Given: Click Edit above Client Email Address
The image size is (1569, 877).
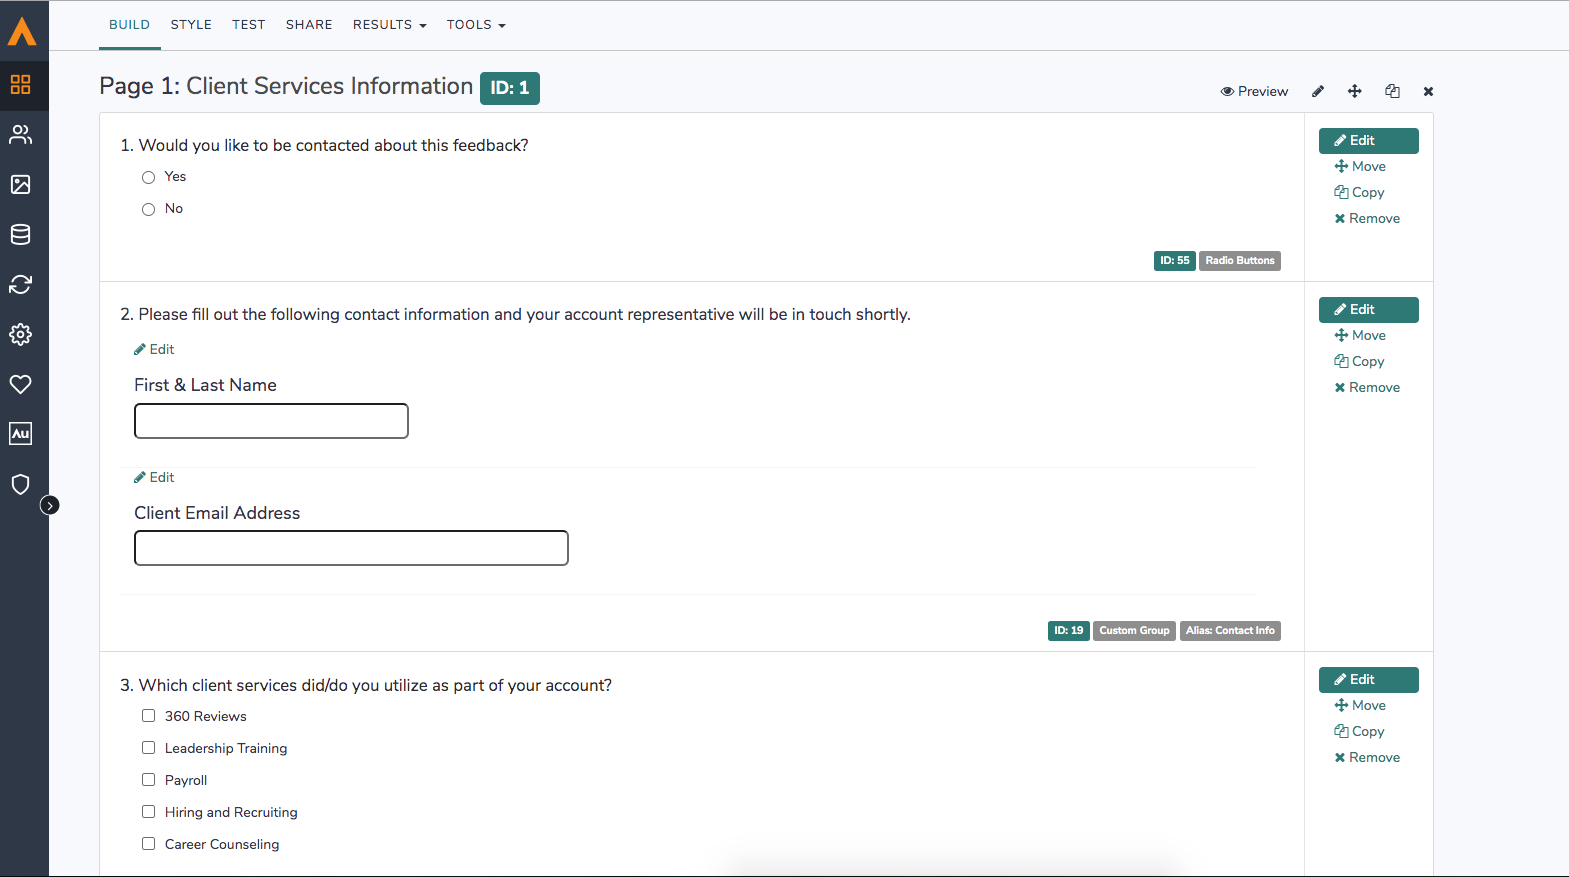Looking at the screenshot, I should pyautogui.click(x=154, y=478).
